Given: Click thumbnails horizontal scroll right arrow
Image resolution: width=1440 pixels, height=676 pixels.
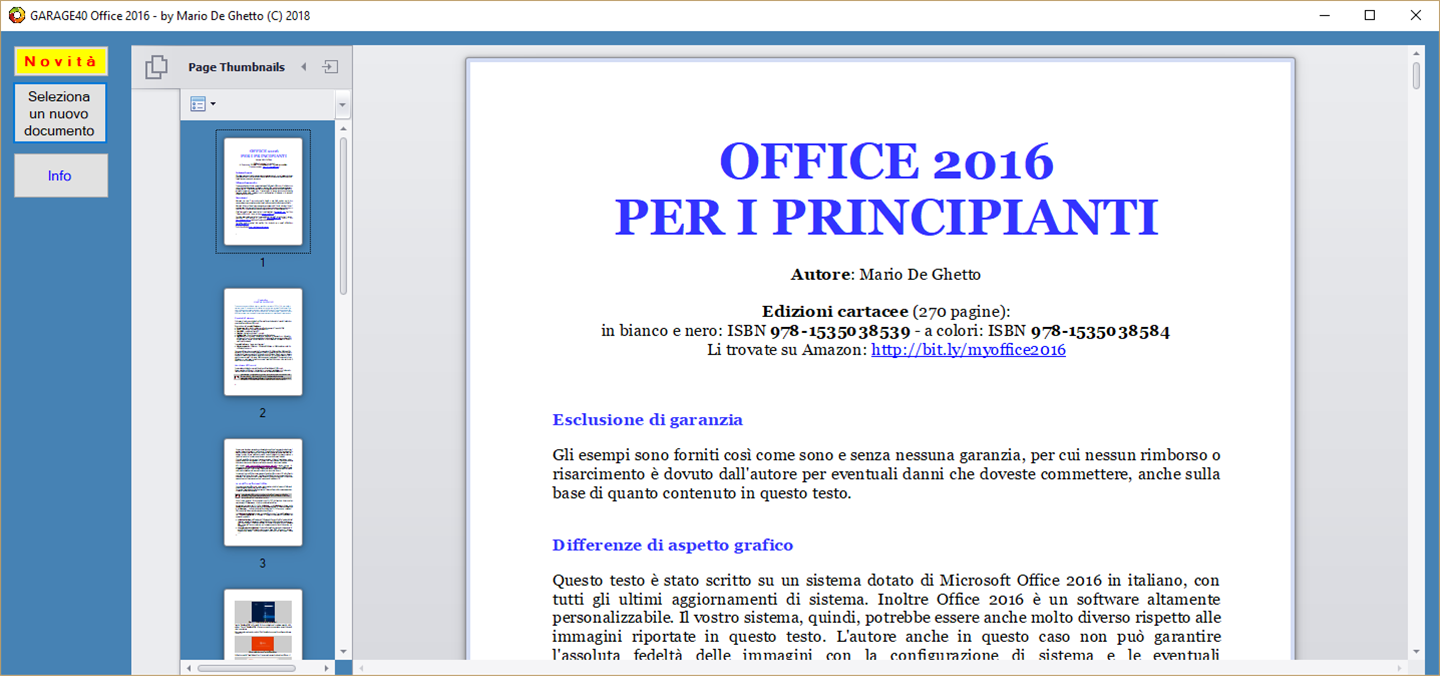Looking at the screenshot, I should coord(327,667).
